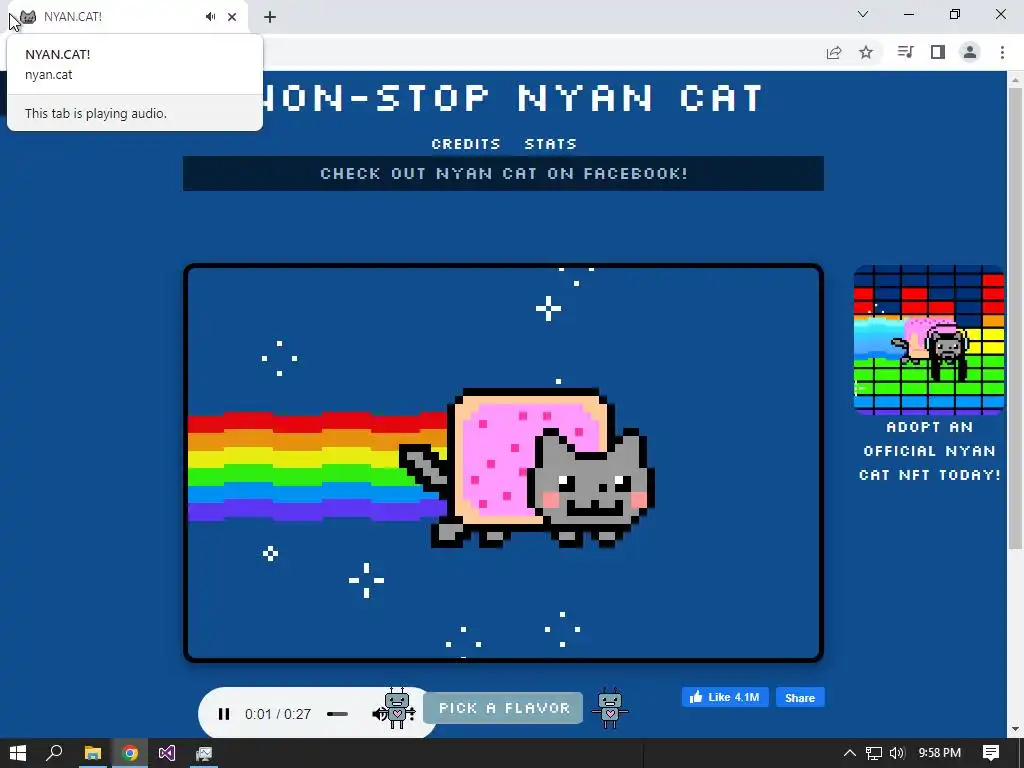Restore down the Chrome window

coord(955,14)
